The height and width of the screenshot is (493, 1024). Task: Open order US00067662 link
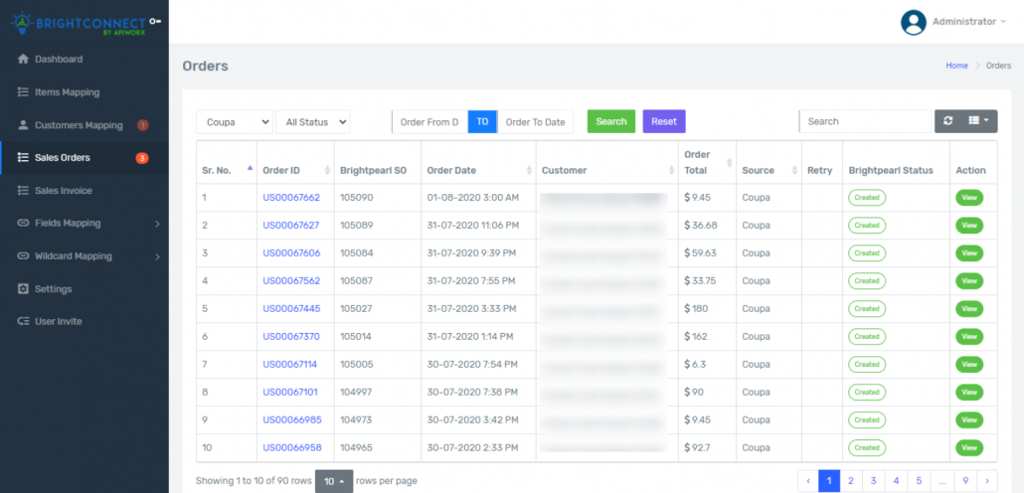pyautogui.click(x=291, y=197)
